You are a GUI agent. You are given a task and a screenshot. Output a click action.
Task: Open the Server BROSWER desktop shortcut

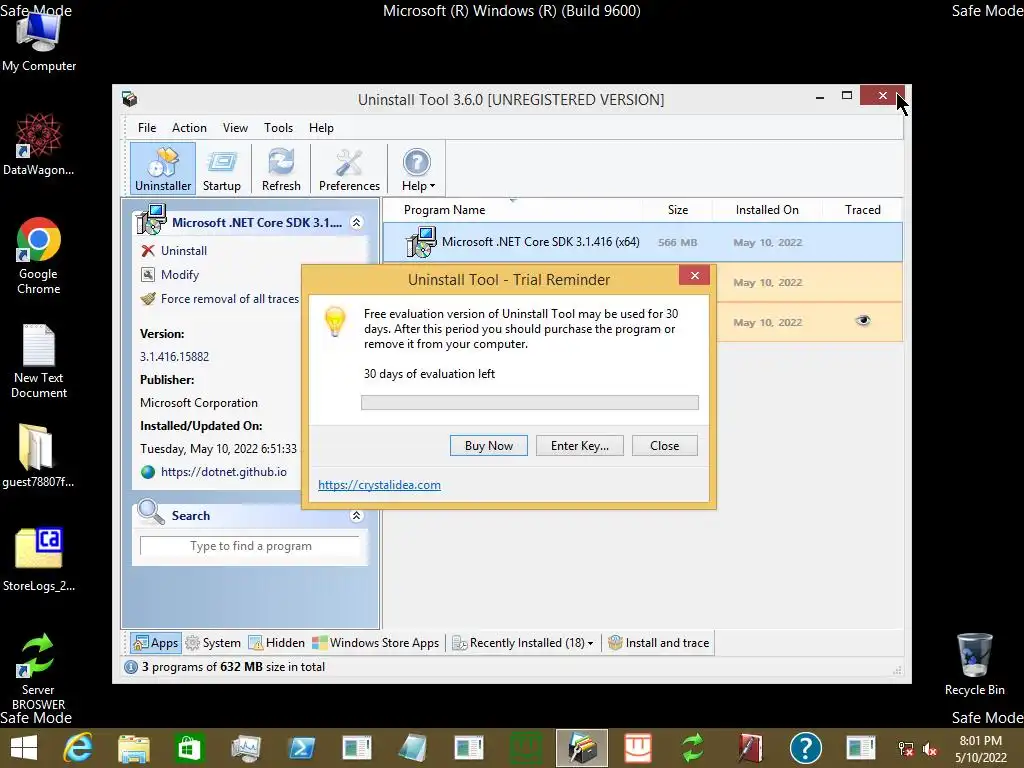point(38,671)
